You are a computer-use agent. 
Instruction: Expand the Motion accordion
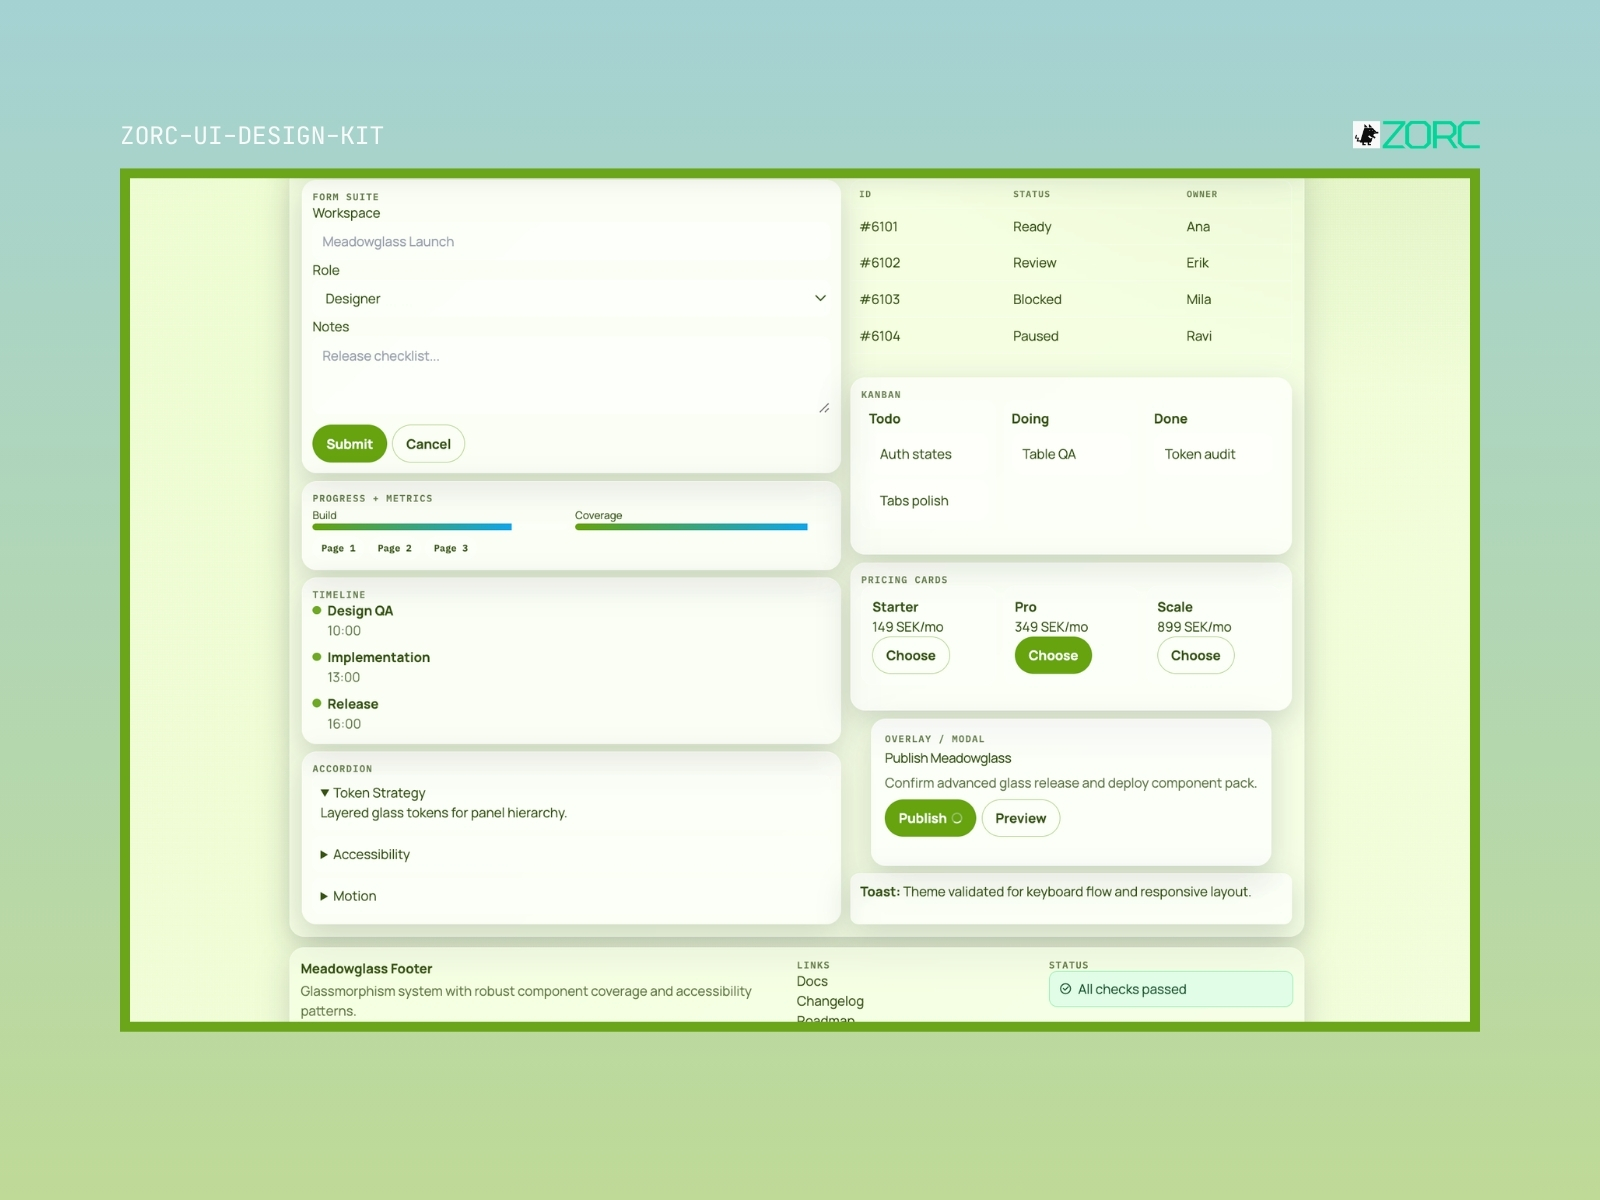348,896
